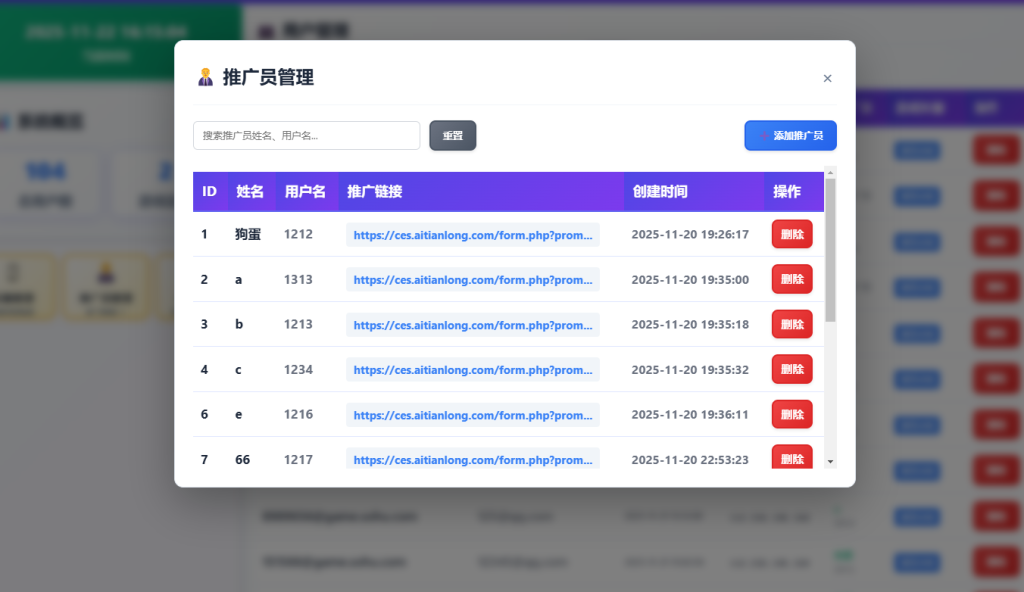Click the 重置 button
The image size is (1024, 592).
tap(453, 135)
